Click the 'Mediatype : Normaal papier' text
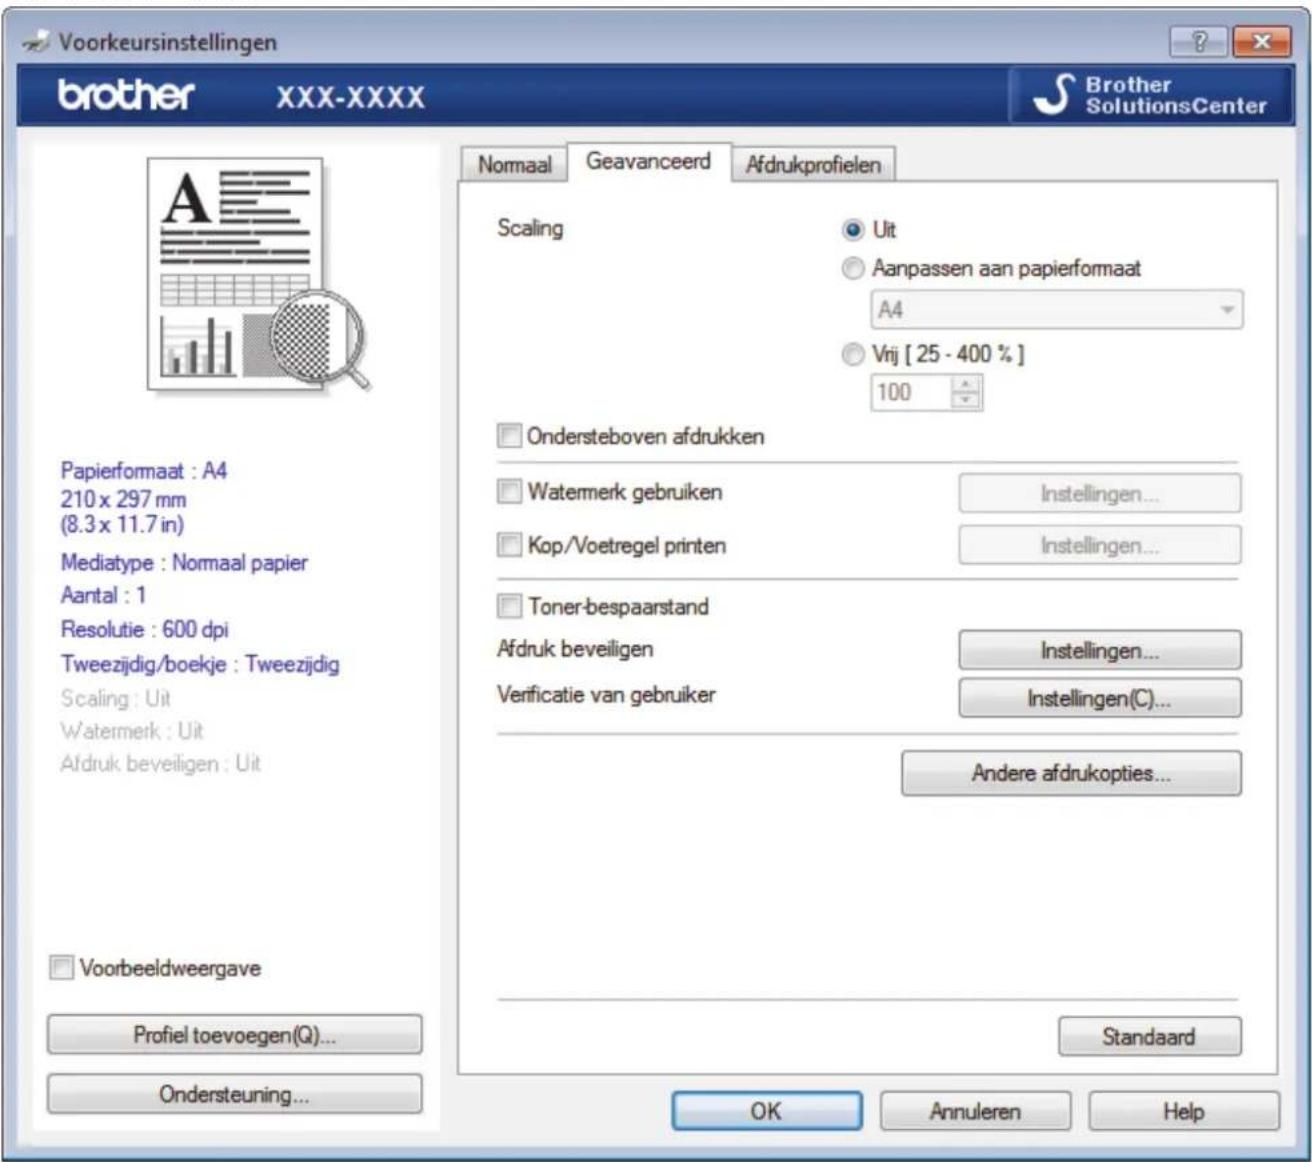 (184, 562)
